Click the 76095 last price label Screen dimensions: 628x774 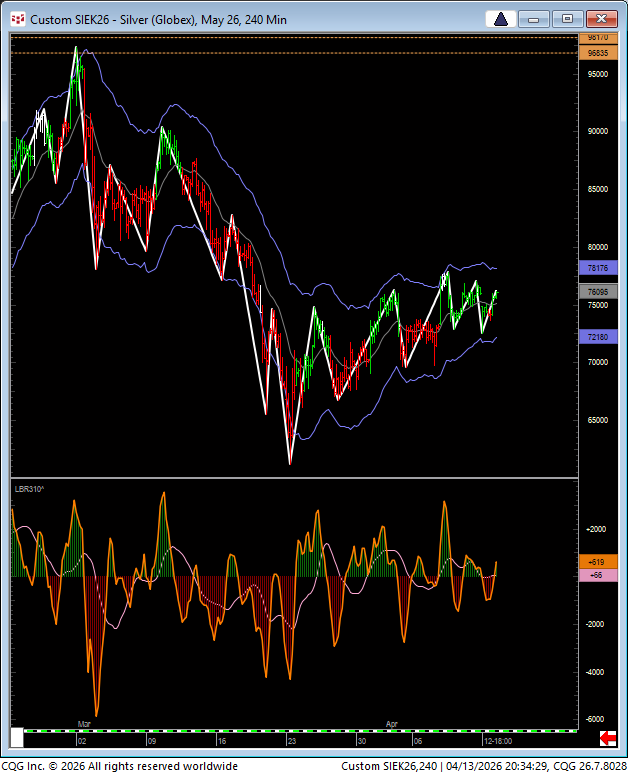598,292
